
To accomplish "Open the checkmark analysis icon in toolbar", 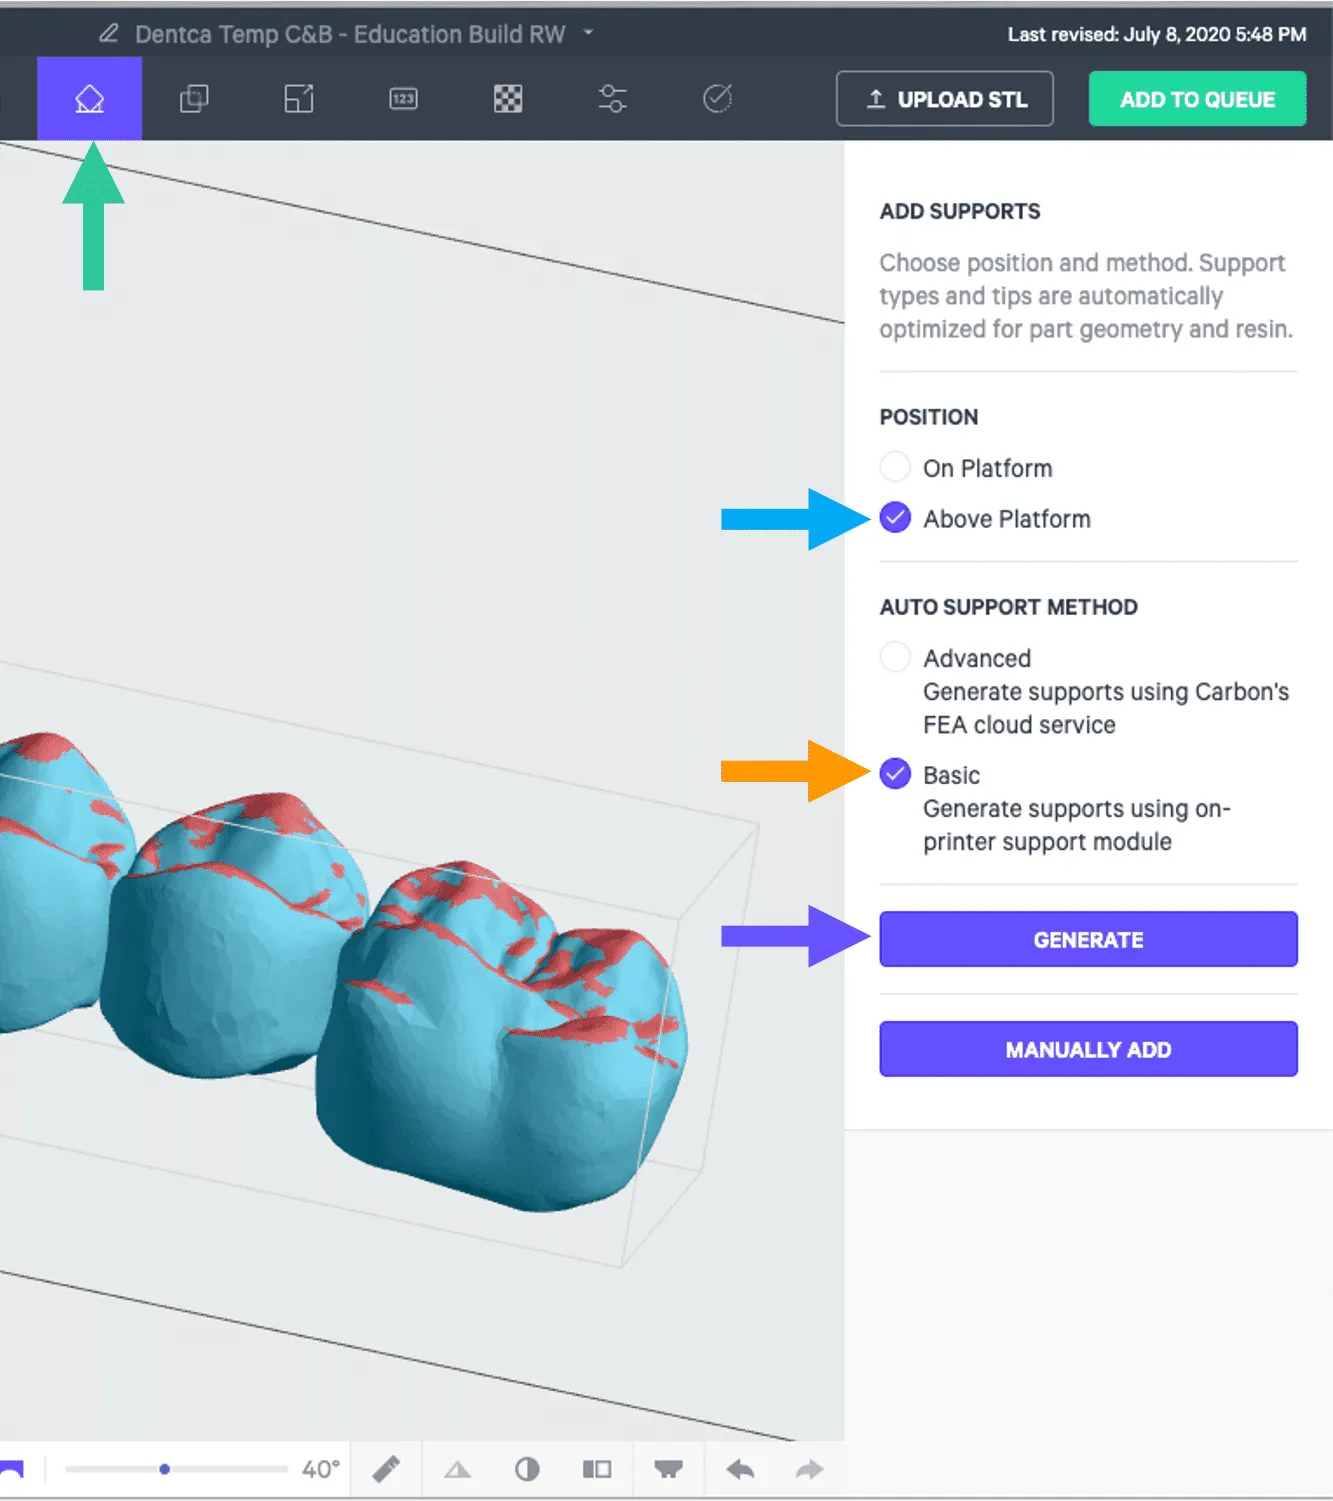I will coord(717,98).
